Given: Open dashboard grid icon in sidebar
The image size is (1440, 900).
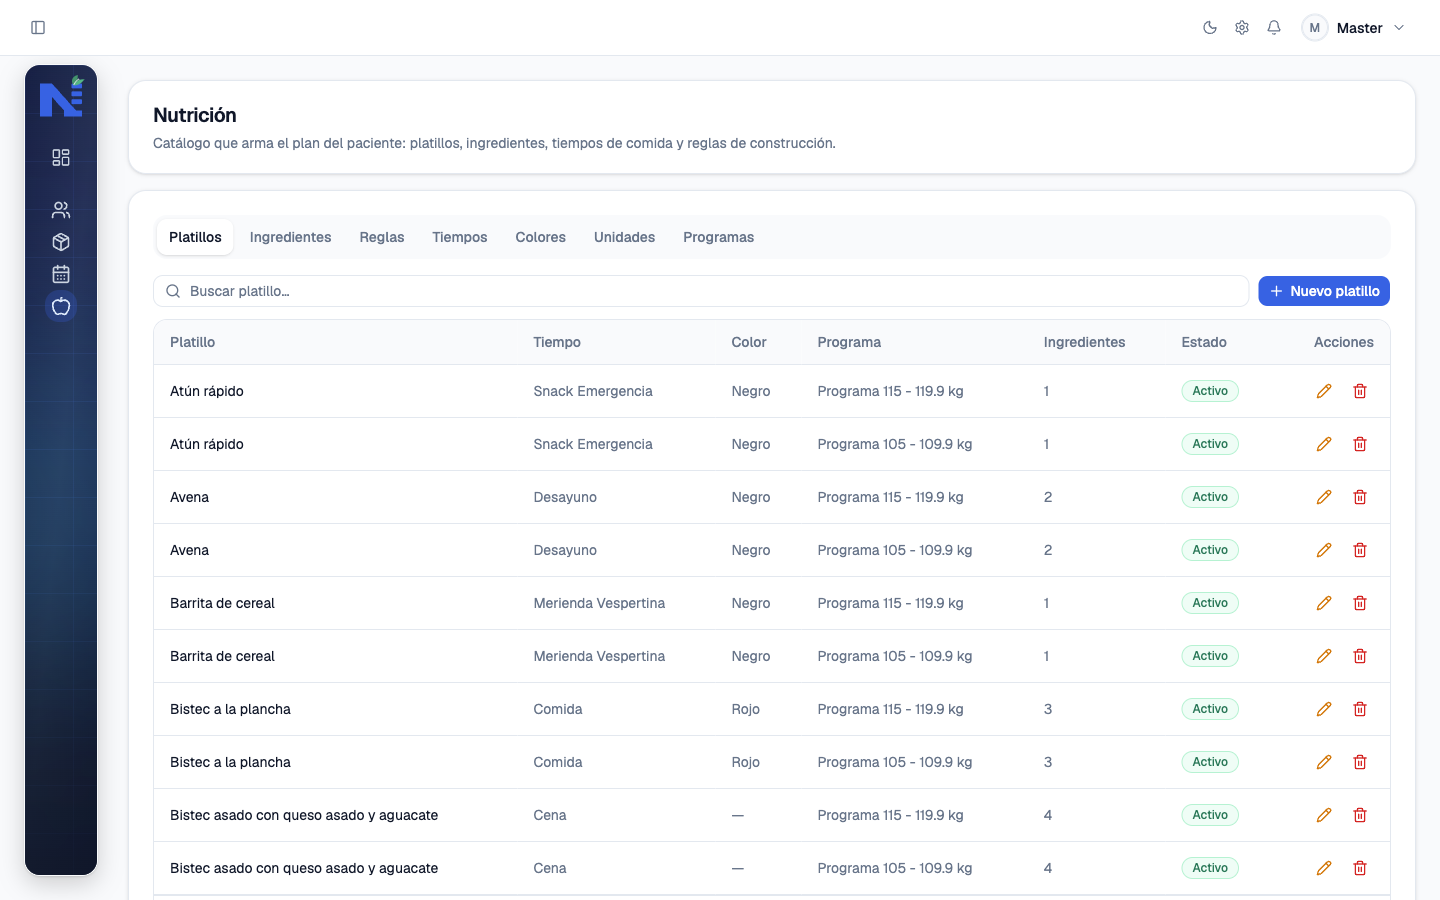Looking at the screenshot, I should [61, 158].
